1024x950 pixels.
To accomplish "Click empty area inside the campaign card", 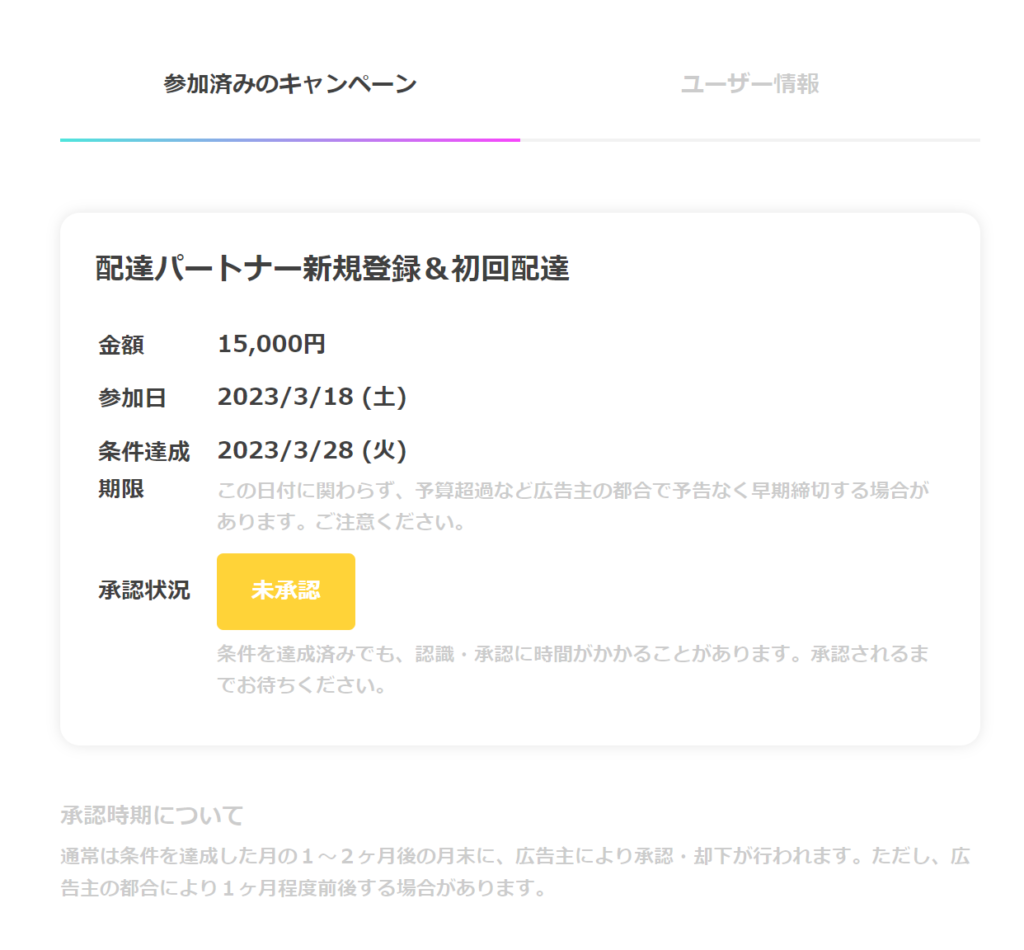I will 718,366.
